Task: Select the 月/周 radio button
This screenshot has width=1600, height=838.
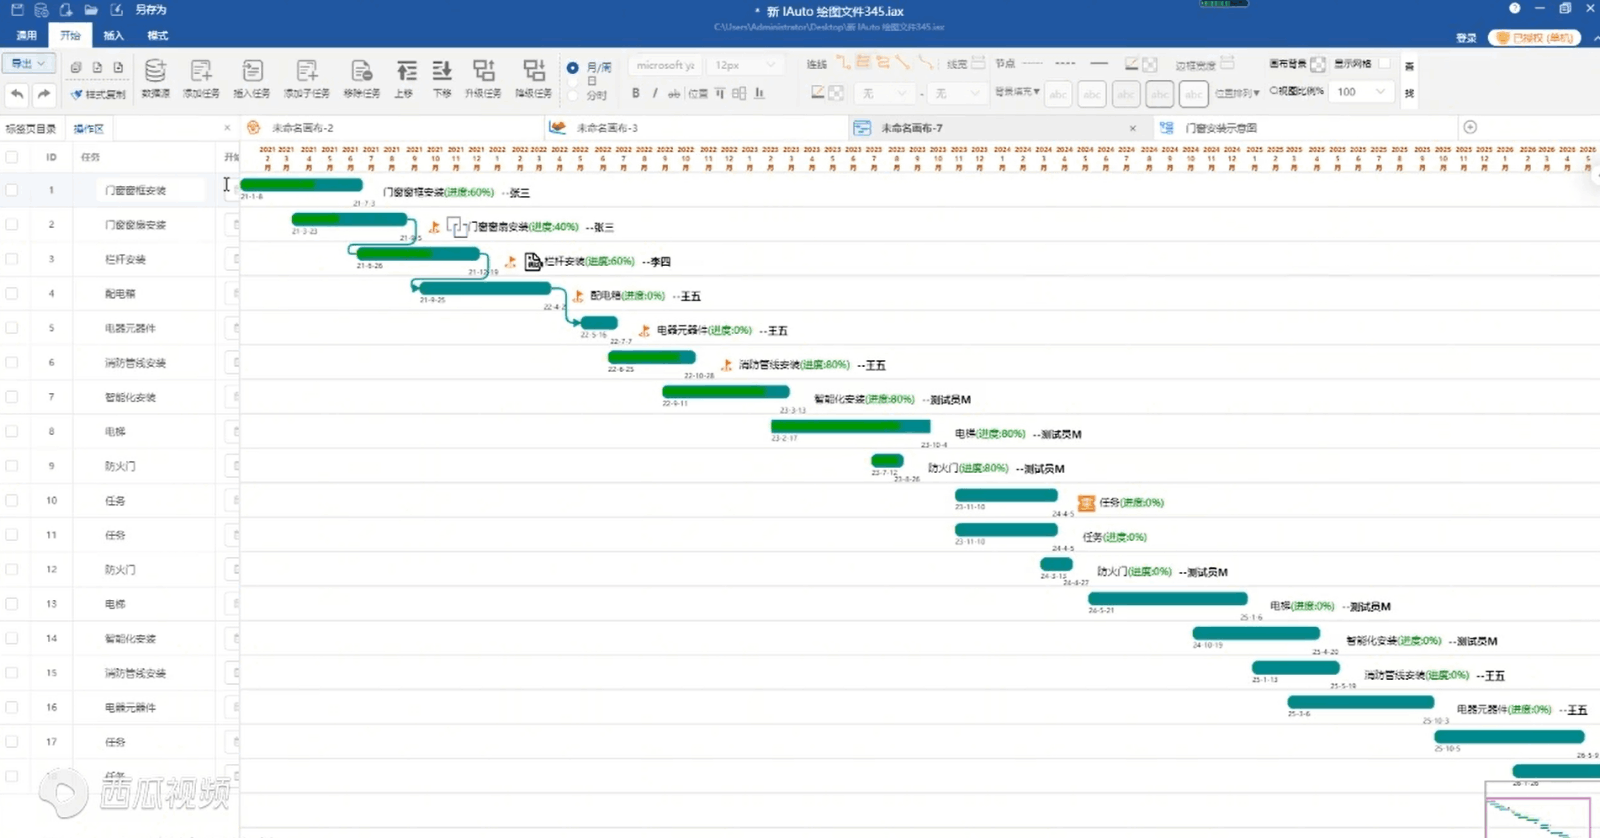Action: (573, 68)
